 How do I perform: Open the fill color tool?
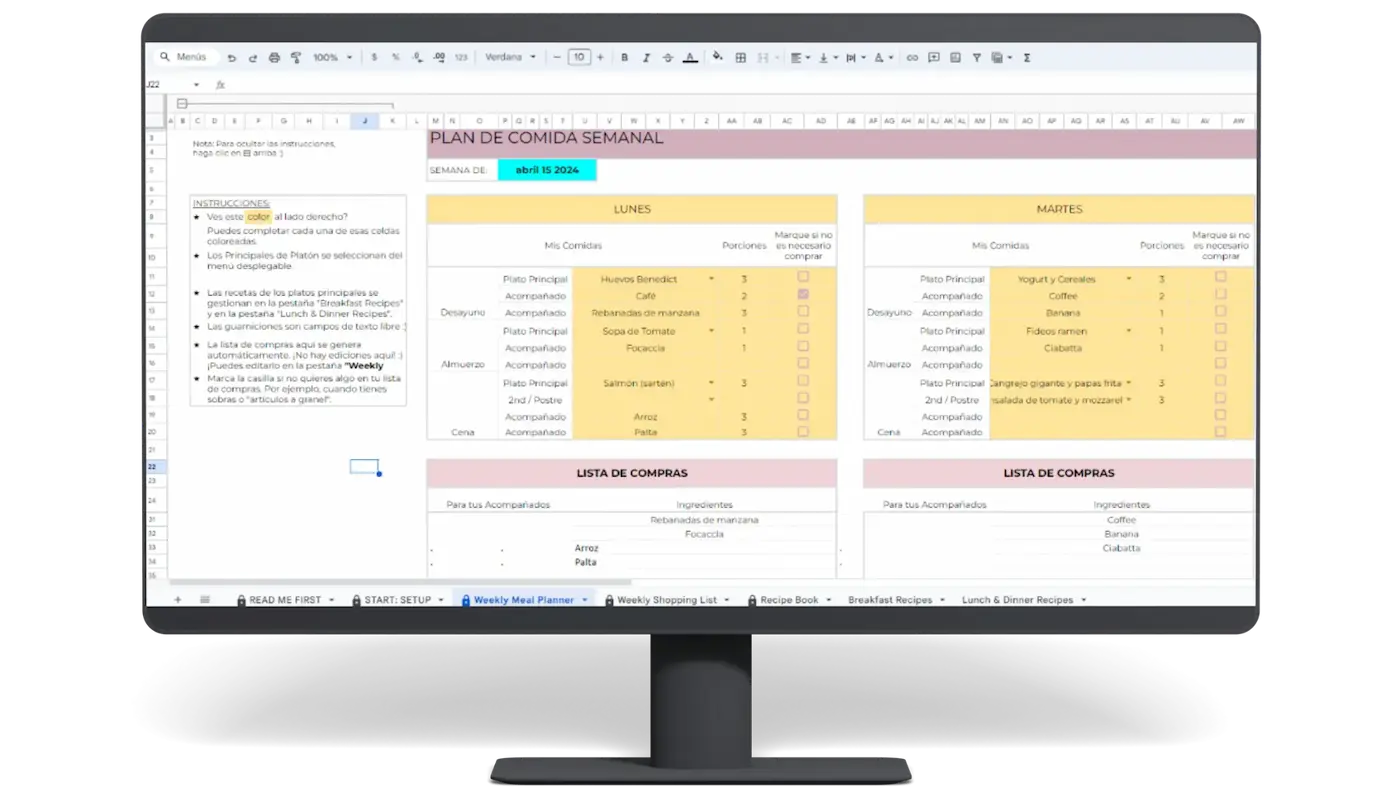click(717, 58)
